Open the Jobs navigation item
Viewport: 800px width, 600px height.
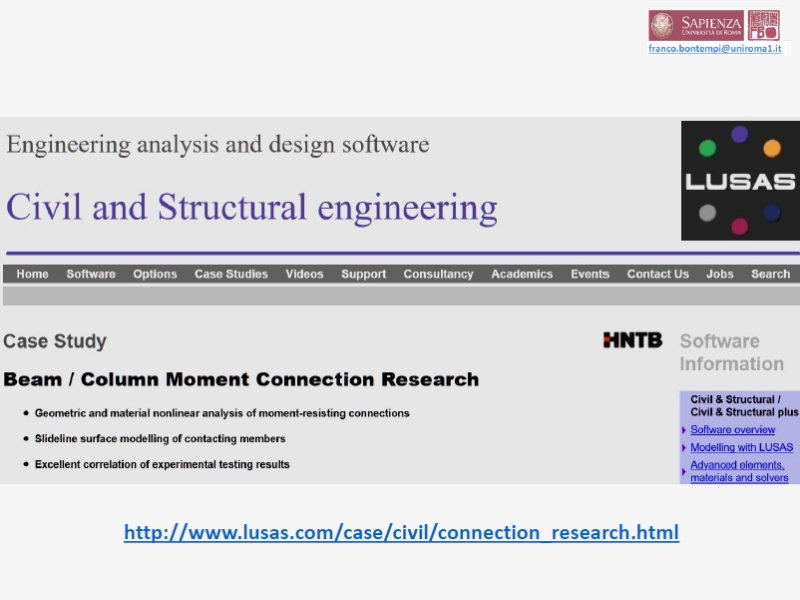[x=720, y=274]
